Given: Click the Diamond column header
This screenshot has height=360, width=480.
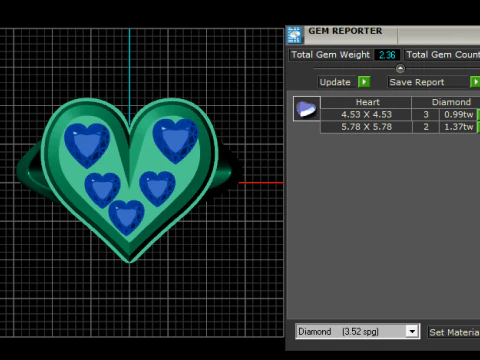Looking at the screenshot, I should click(x=451, y=102).
